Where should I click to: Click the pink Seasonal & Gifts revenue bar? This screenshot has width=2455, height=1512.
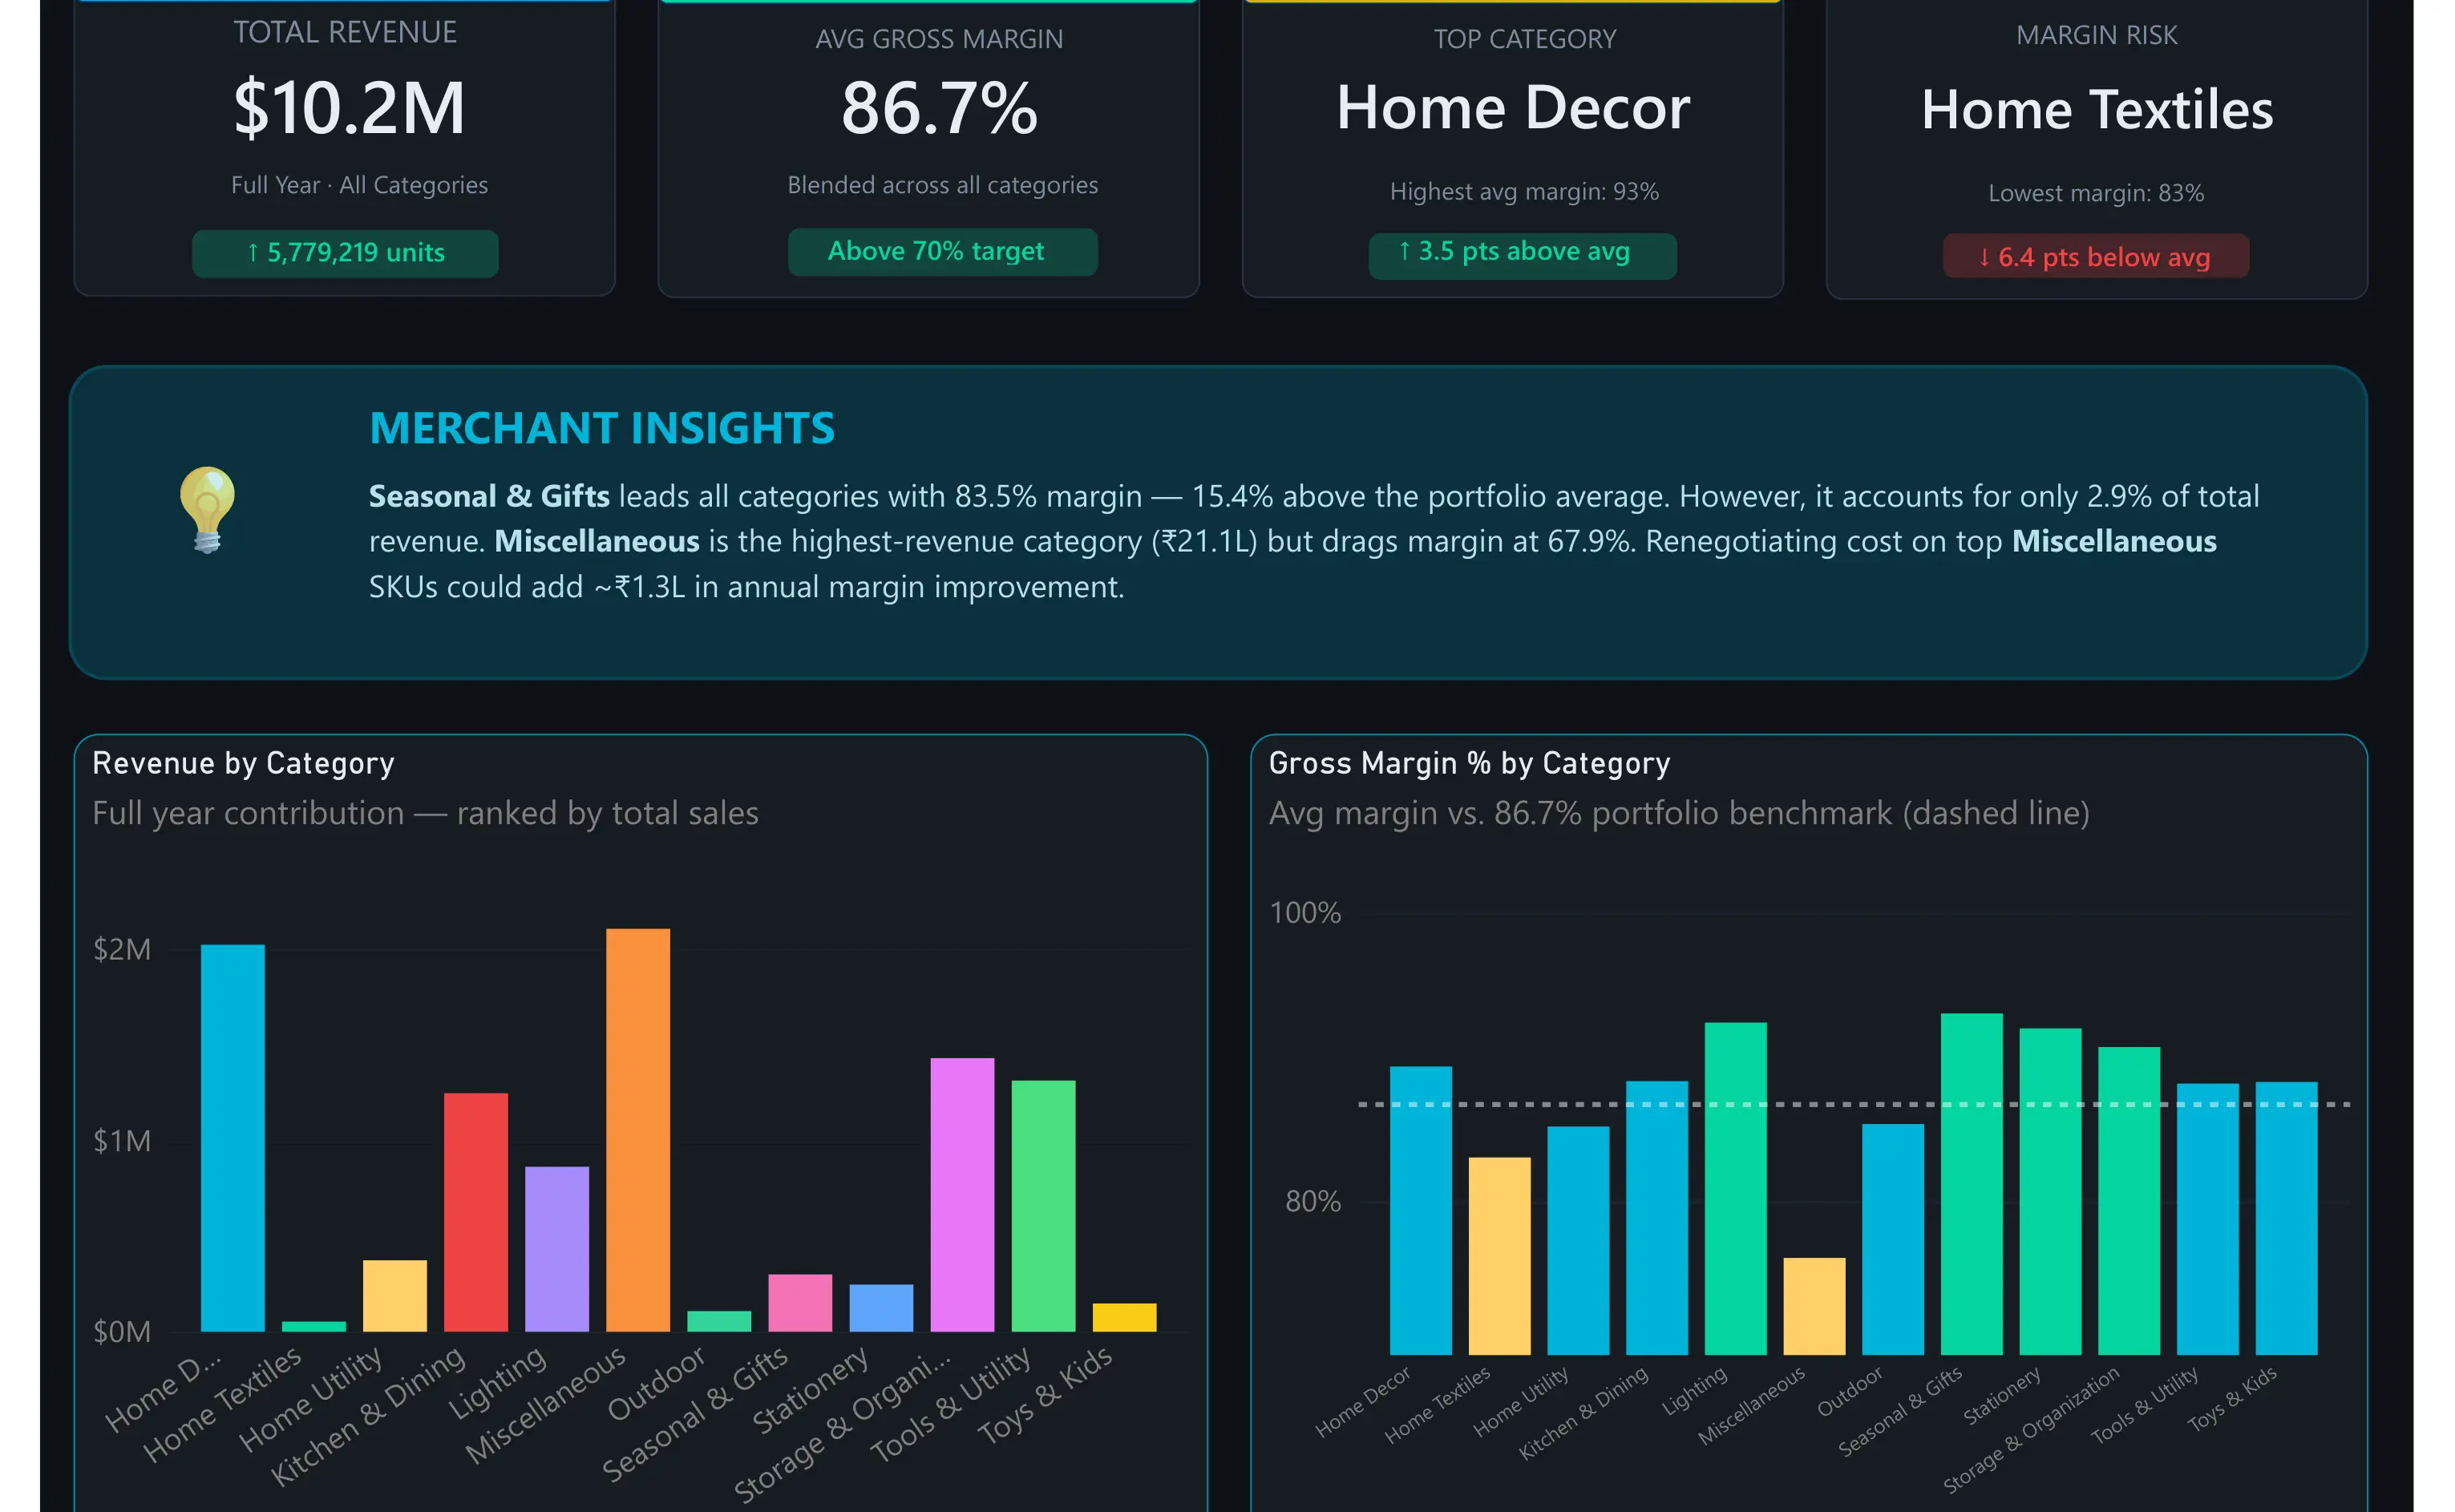(800, 1303)
